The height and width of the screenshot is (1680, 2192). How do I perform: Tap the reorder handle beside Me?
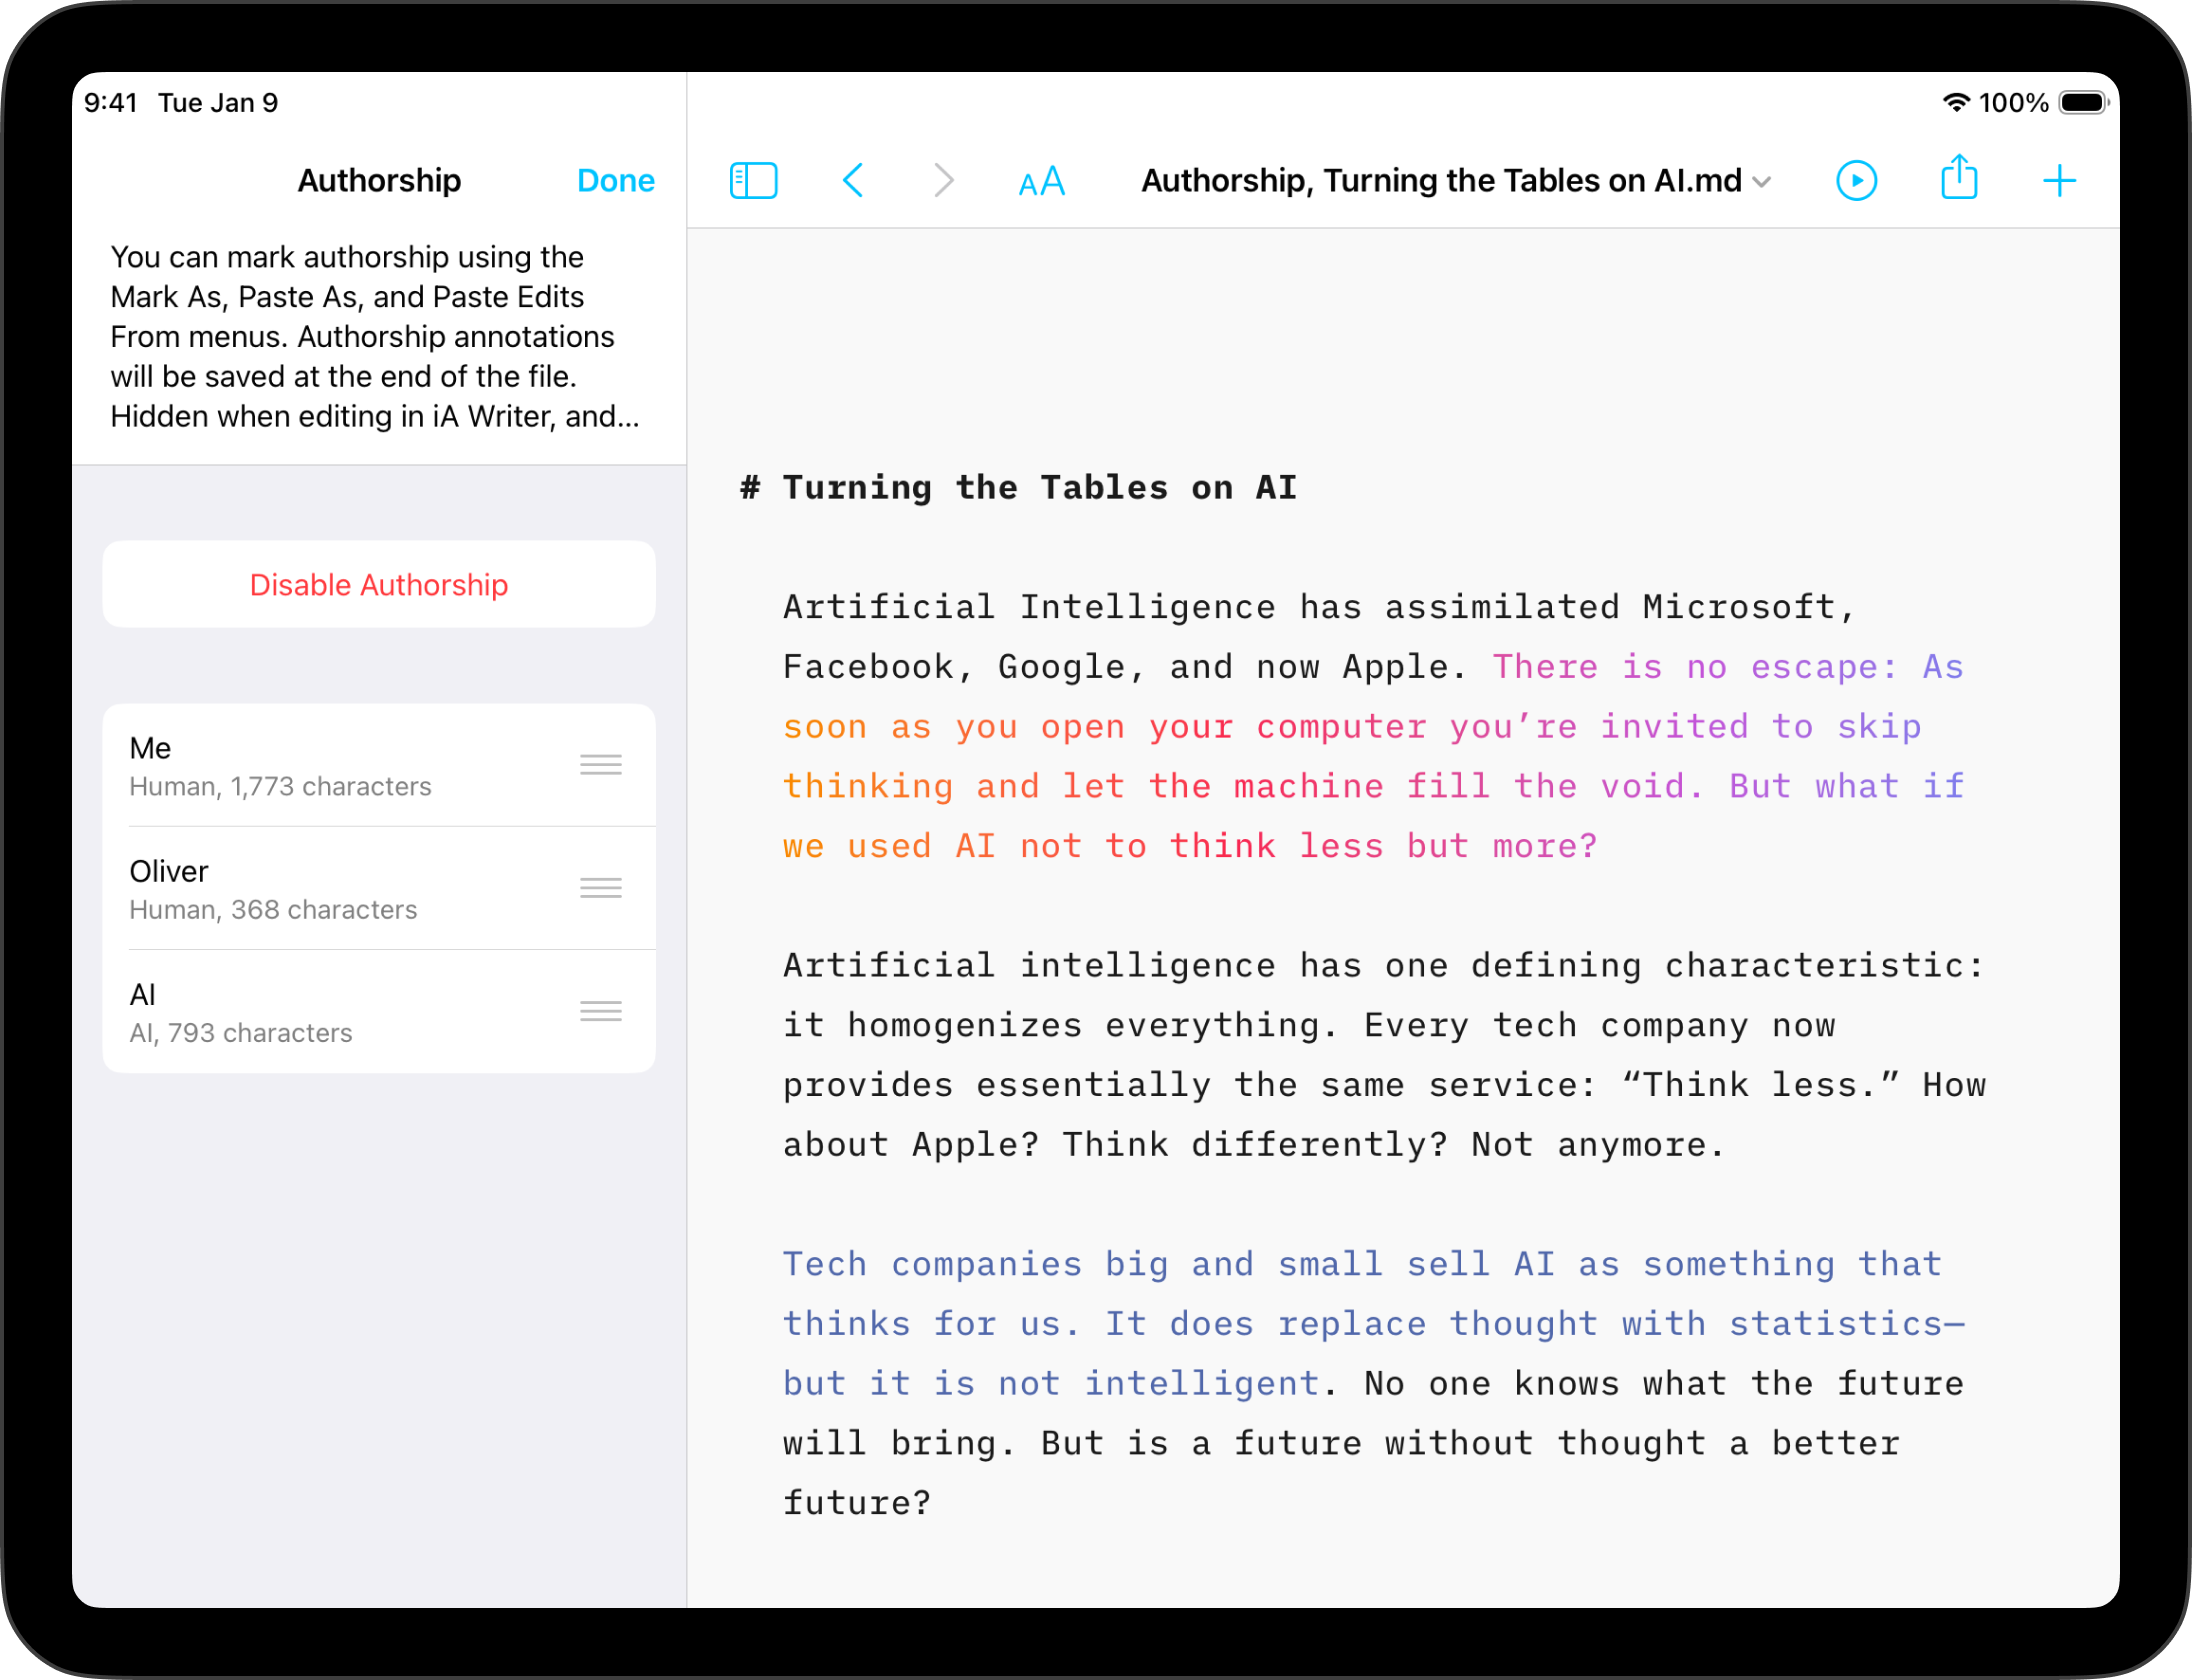pos(600,765)
